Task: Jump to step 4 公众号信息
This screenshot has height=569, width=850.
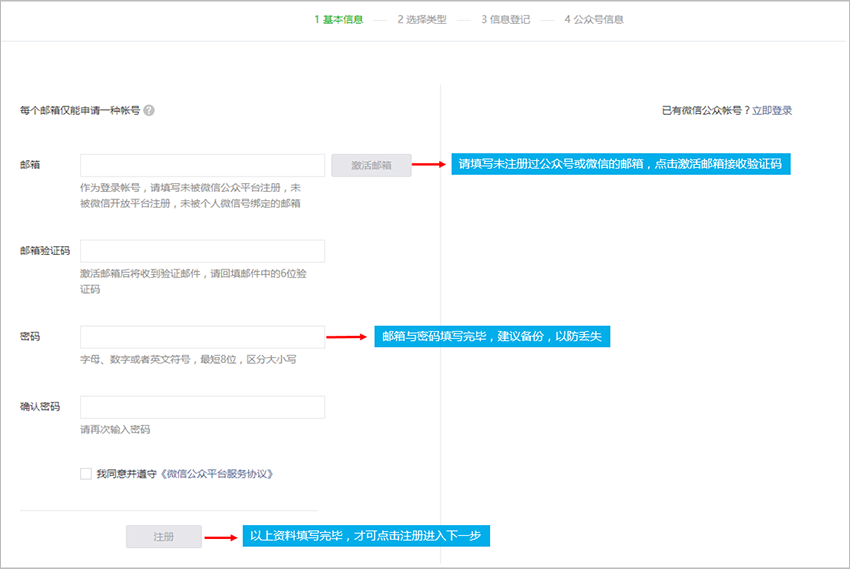Action: click(594, 19)
